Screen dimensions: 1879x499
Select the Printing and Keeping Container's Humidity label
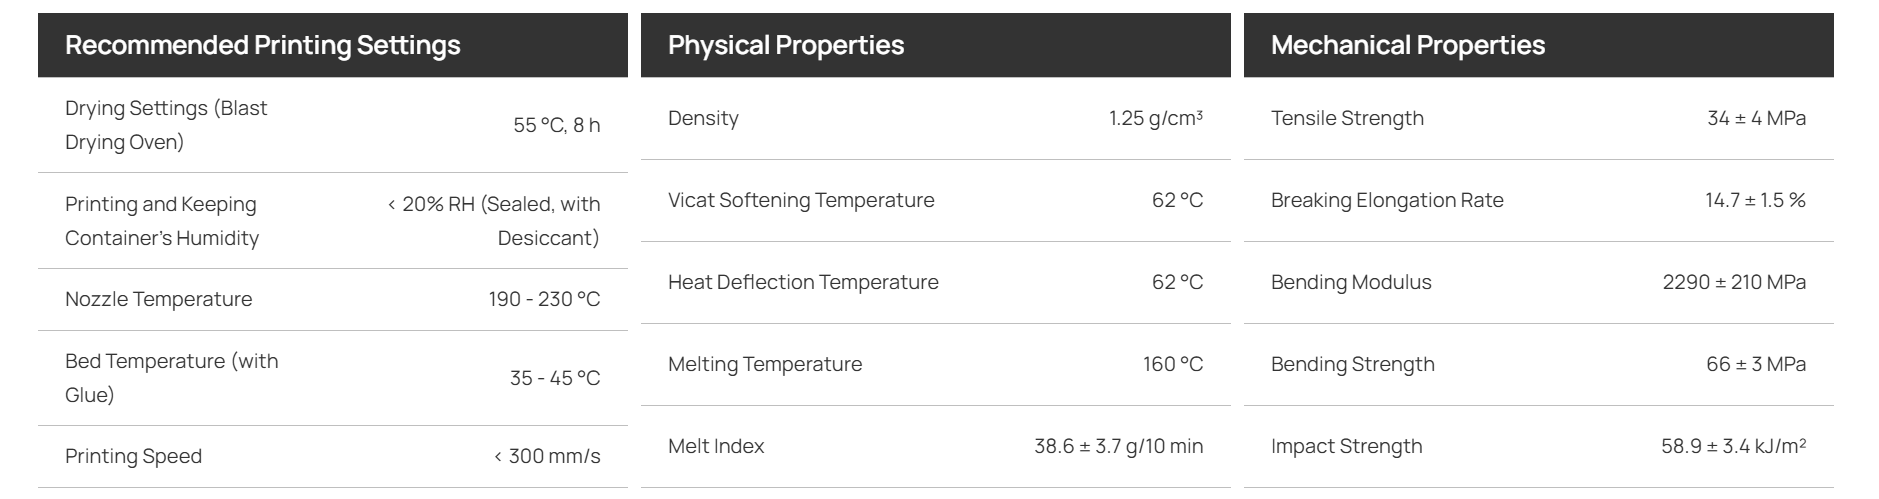162,221
